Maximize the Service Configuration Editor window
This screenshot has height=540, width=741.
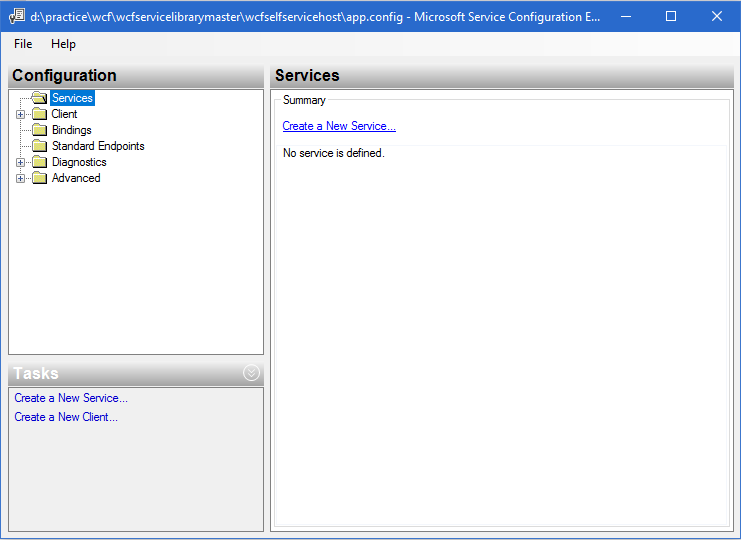pos(671,17)
